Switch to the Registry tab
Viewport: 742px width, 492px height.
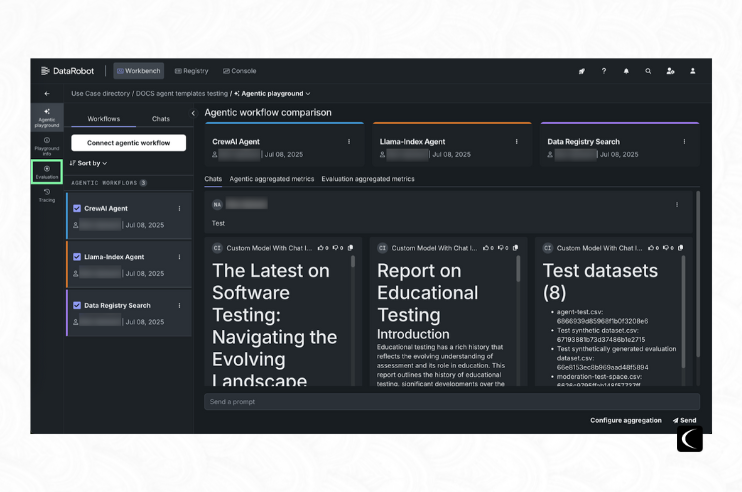(x=192, y=71)
